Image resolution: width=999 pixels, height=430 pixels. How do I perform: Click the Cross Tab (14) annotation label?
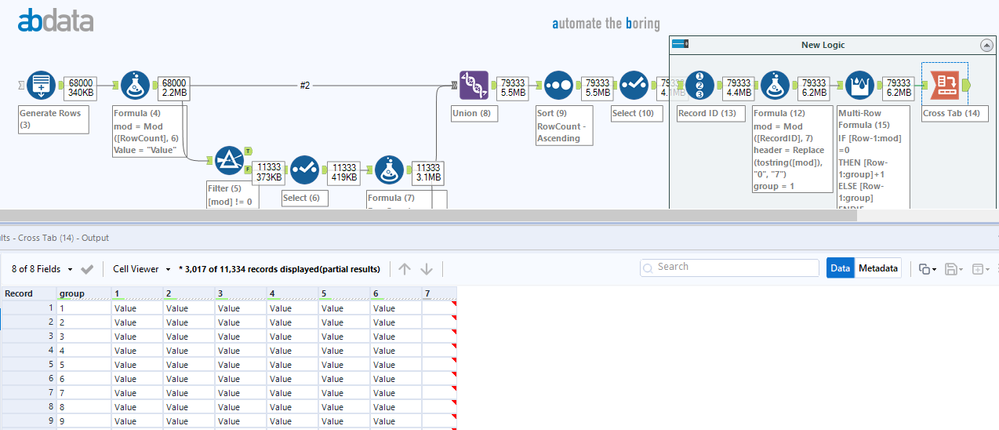click(953, 113)
